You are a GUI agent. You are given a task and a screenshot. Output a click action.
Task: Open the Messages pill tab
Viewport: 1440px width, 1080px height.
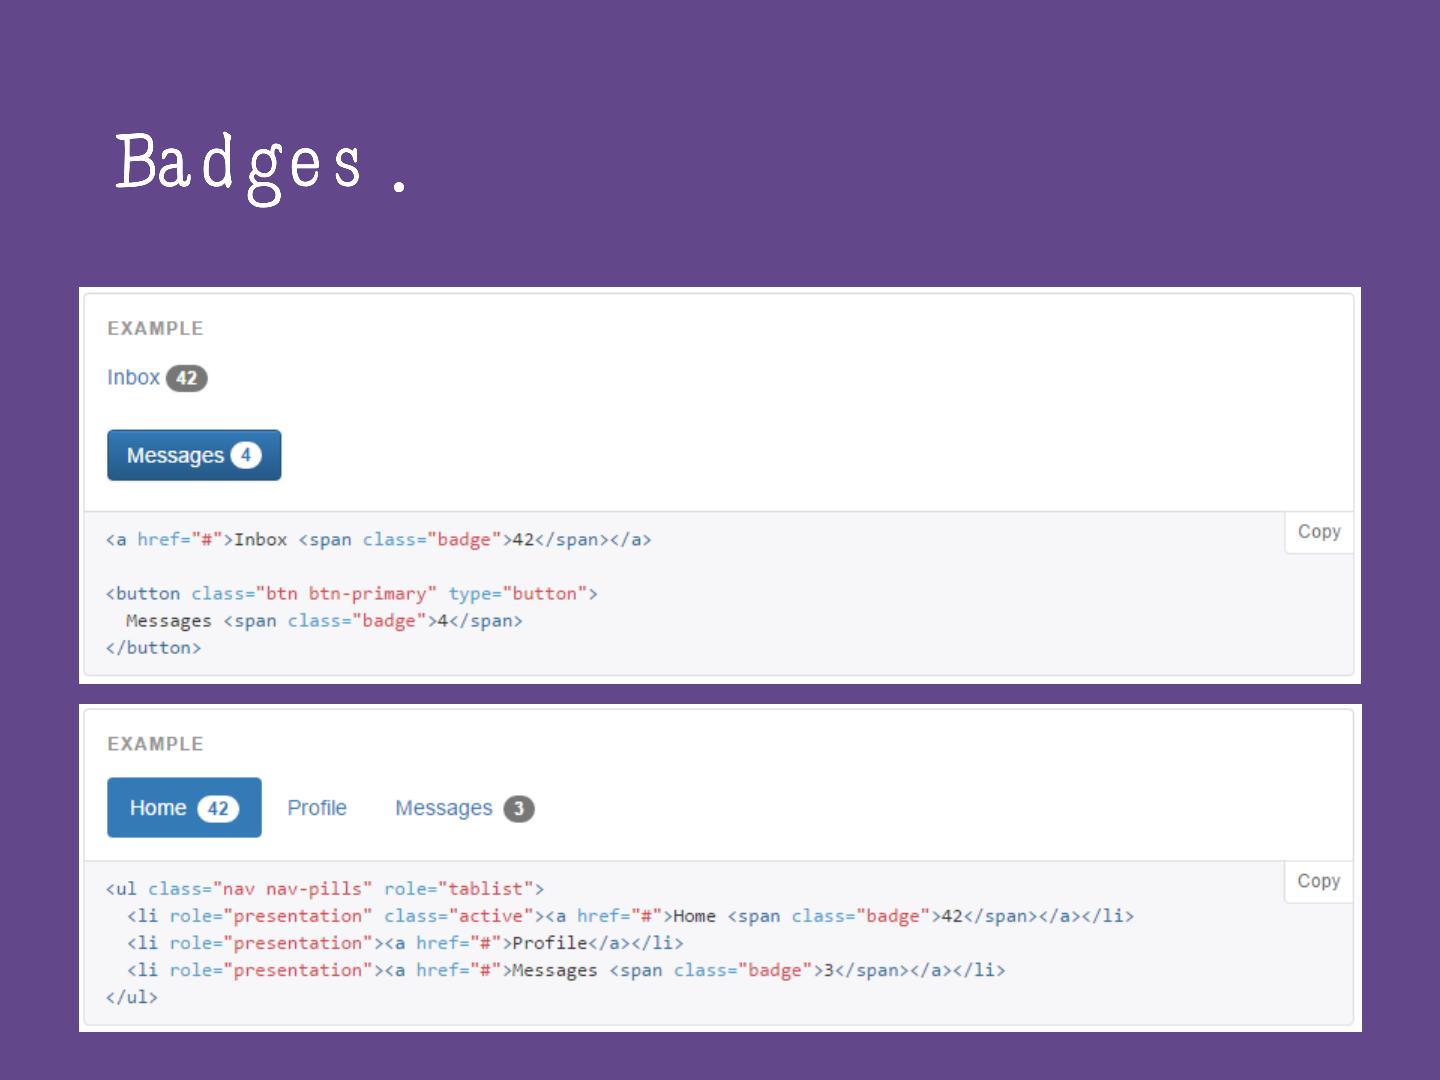click(444, 808)
